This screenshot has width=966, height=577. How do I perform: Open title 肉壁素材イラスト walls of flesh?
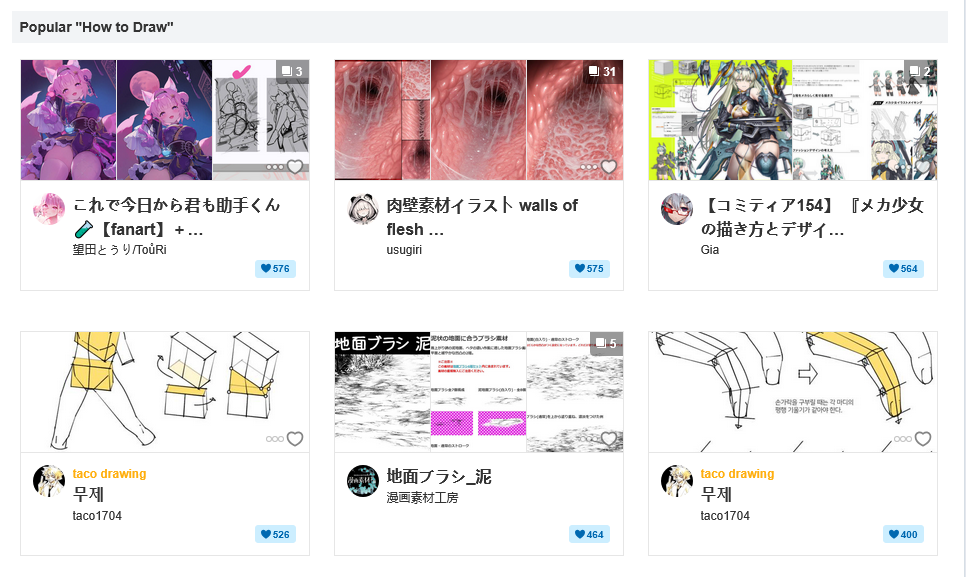[x=482, y=217]
